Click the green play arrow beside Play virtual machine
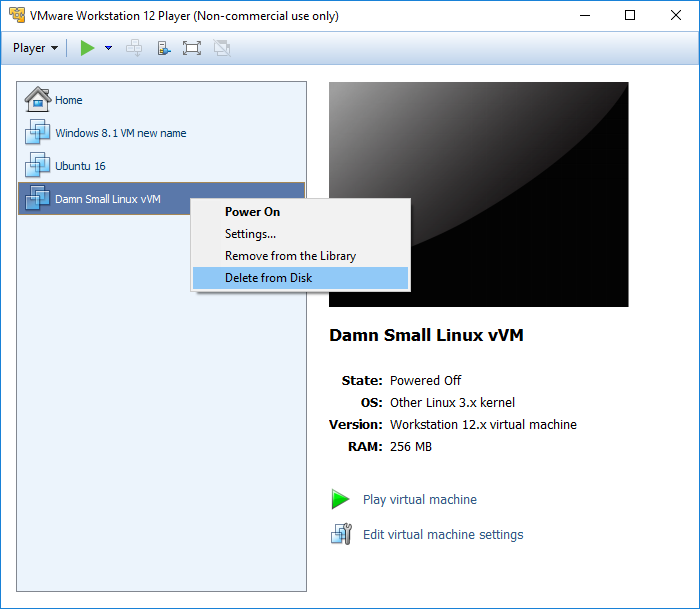 tap(341, 499)
